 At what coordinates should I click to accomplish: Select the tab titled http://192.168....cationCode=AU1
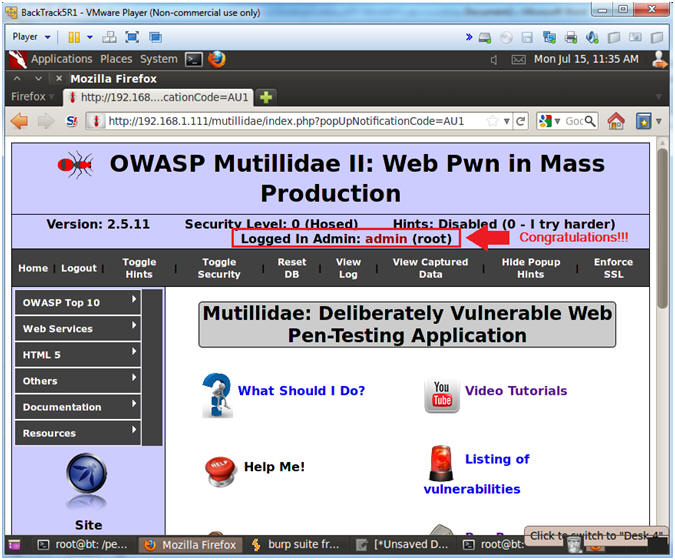tap(159, 97)
